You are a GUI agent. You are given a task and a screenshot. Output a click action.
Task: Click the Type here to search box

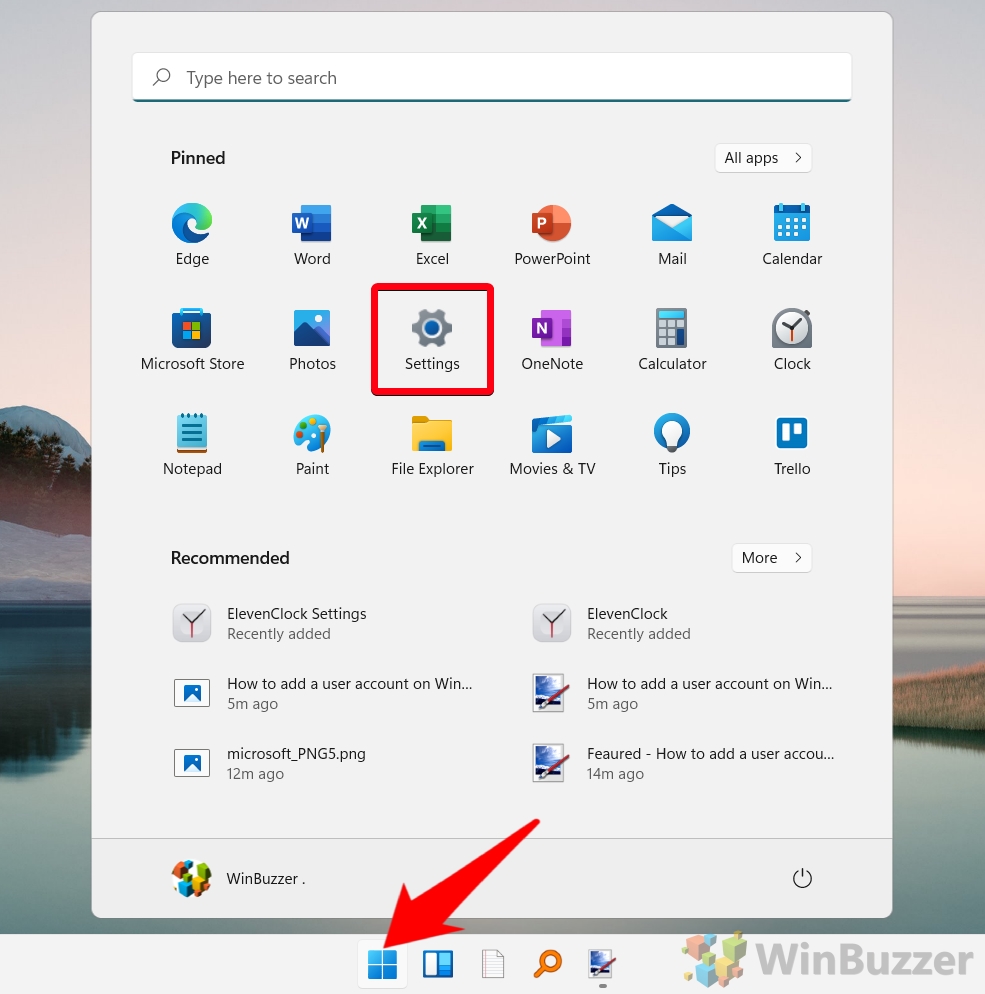coord(491,77)
